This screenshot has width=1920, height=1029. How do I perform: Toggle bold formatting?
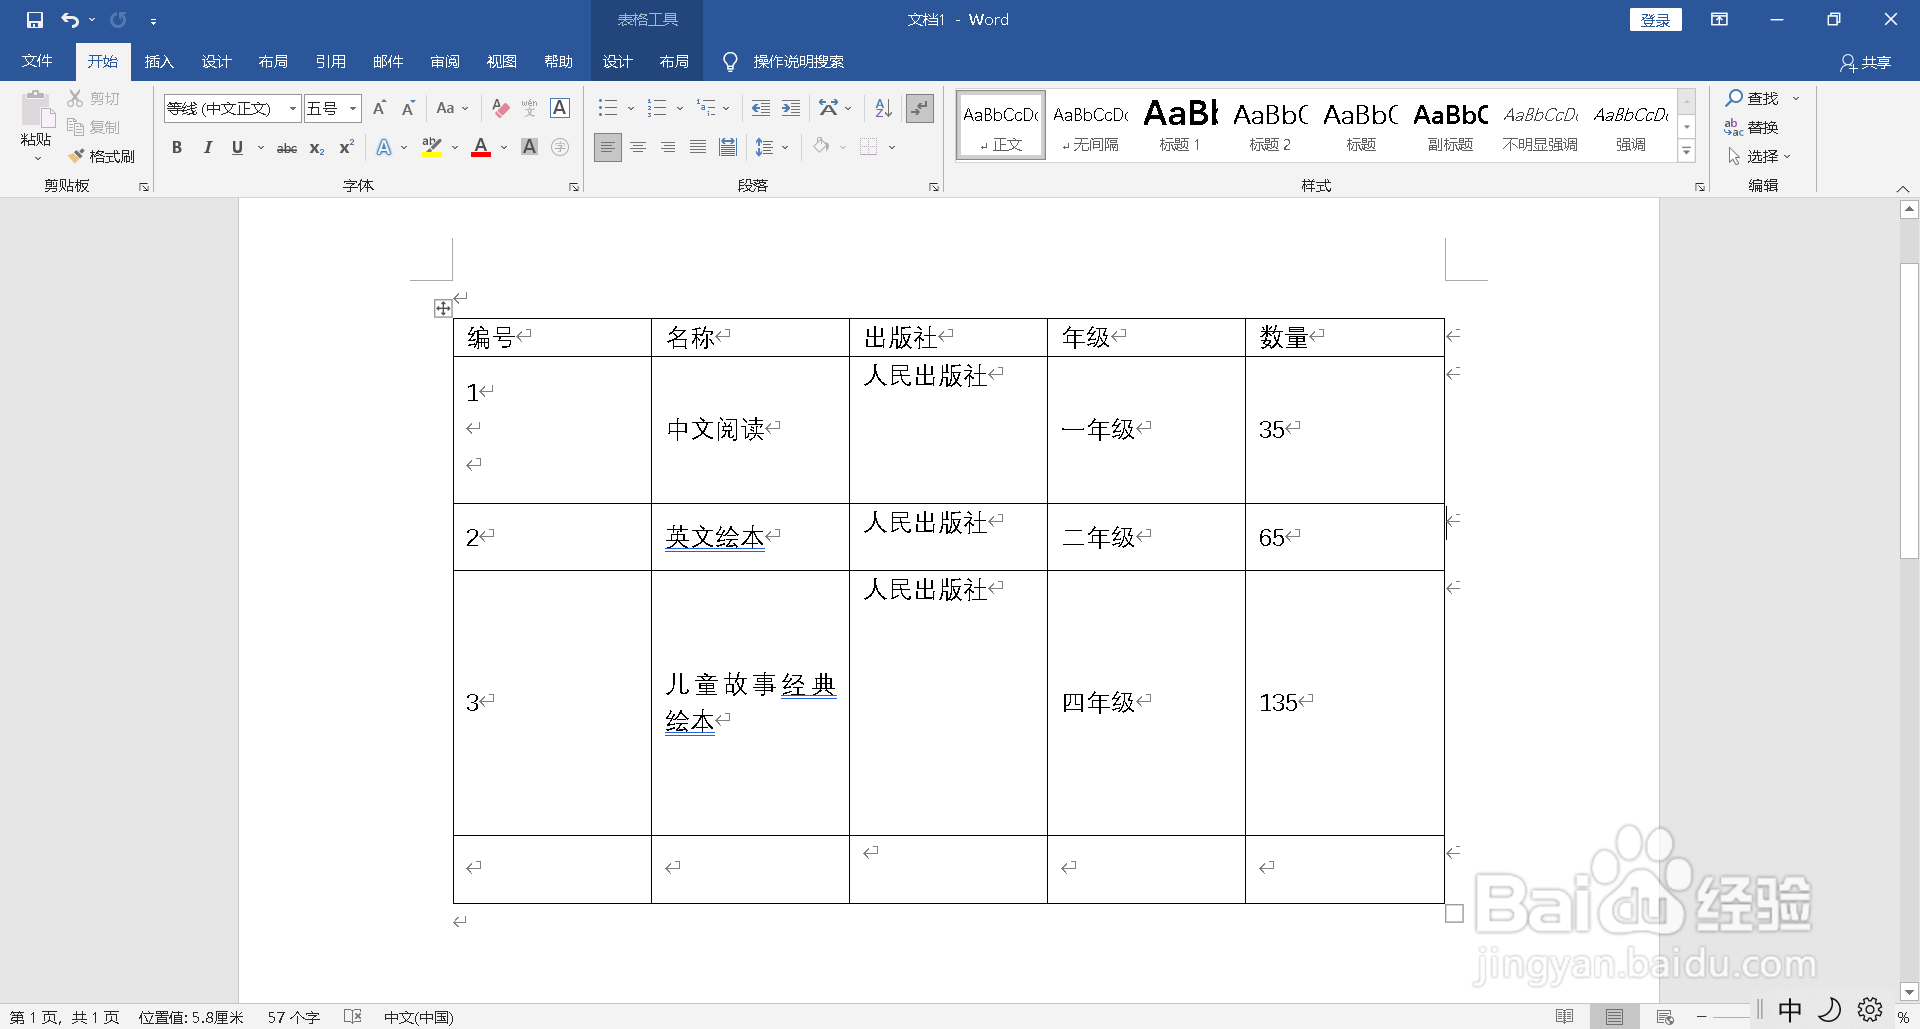pyautogui.click(x=177, y=147)
